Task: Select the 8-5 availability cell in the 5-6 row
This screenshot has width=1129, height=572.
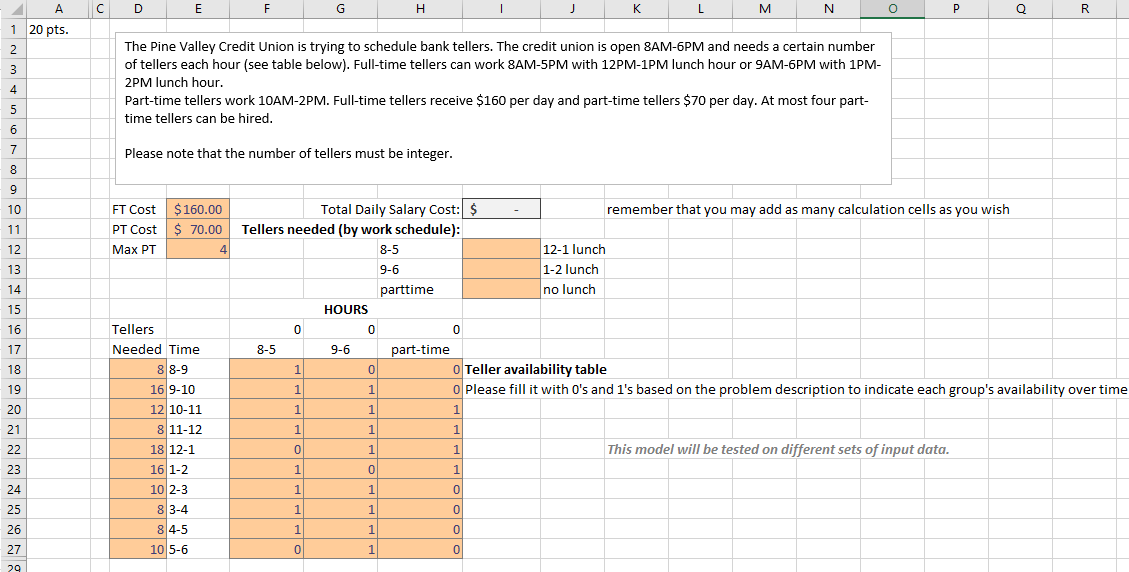Action: click(266, 550)
